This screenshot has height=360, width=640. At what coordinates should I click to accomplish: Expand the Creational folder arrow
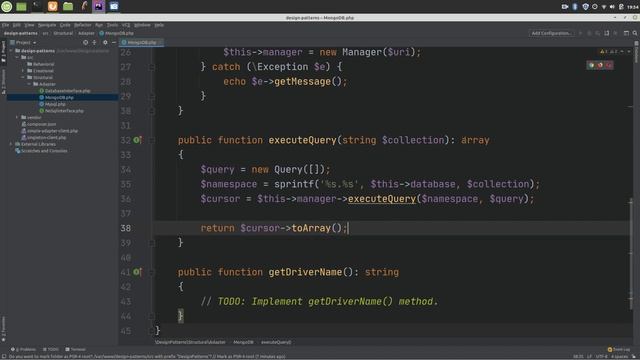23,71
